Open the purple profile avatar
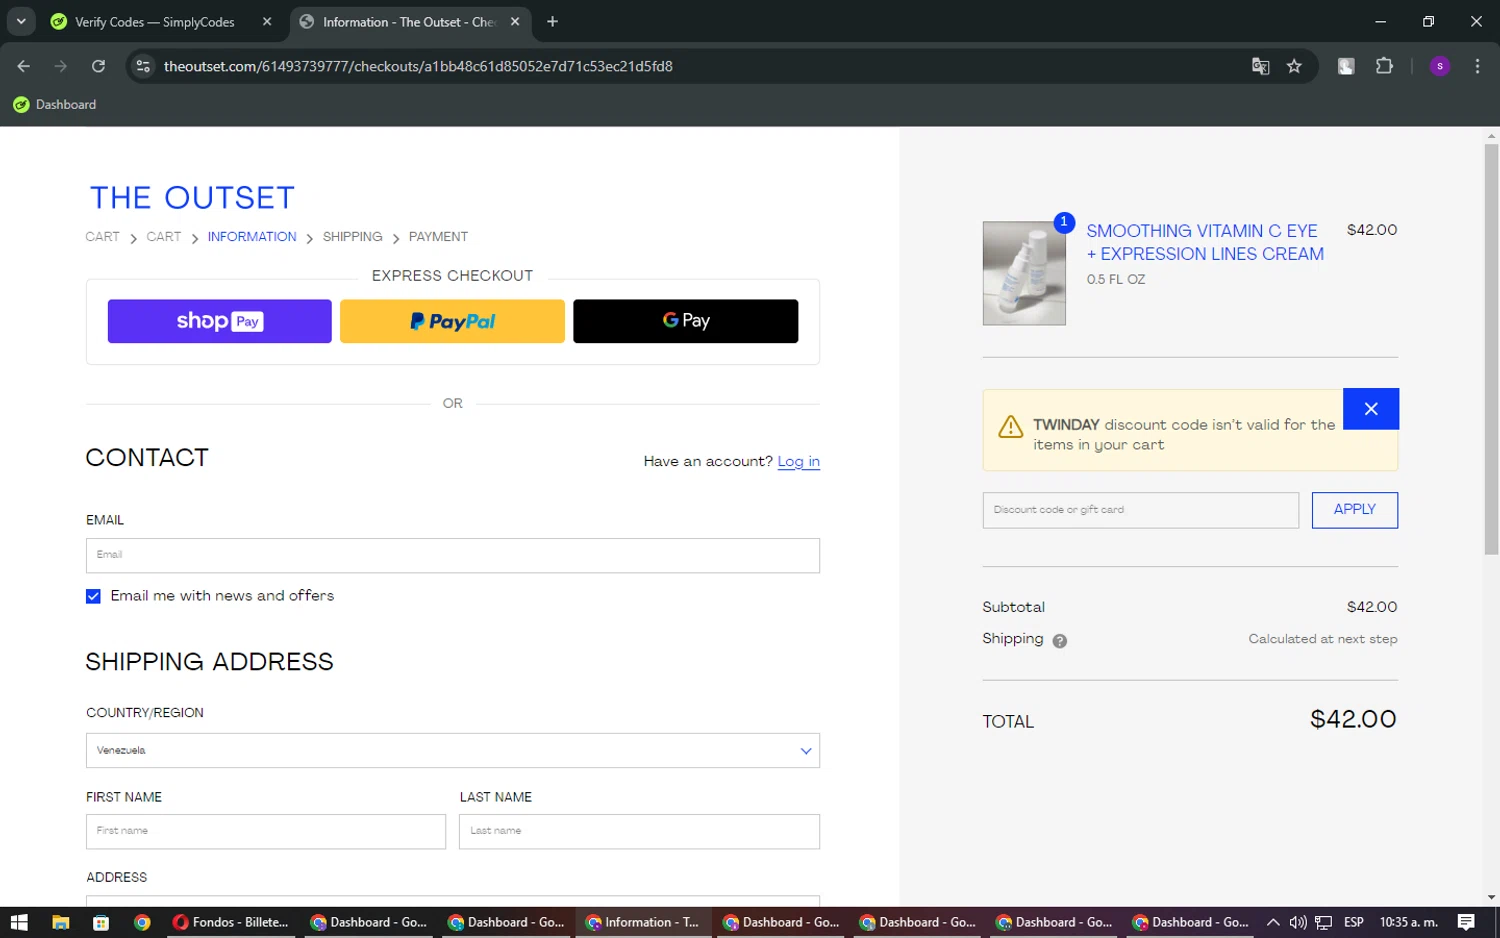Viewport: 1500px width, 938px height. (1440, 66)
